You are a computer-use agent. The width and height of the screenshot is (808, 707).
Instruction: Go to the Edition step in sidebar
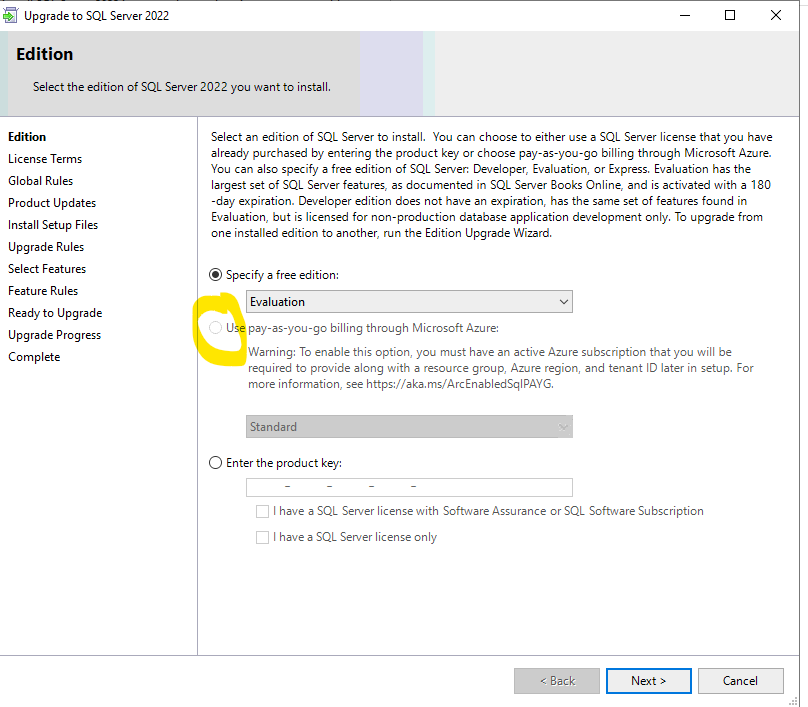pos(27,137)
